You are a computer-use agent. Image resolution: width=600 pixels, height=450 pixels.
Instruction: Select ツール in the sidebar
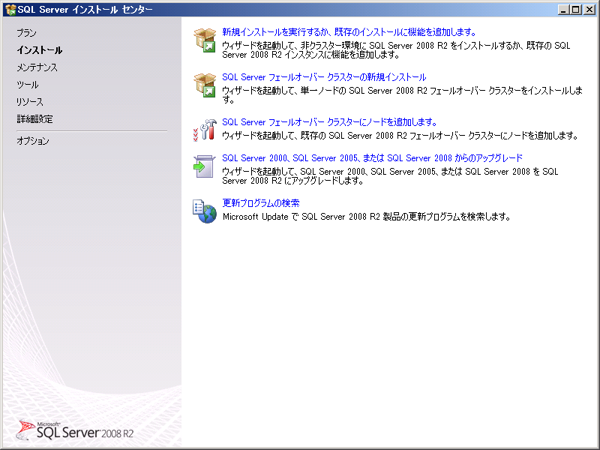point(28,85)
